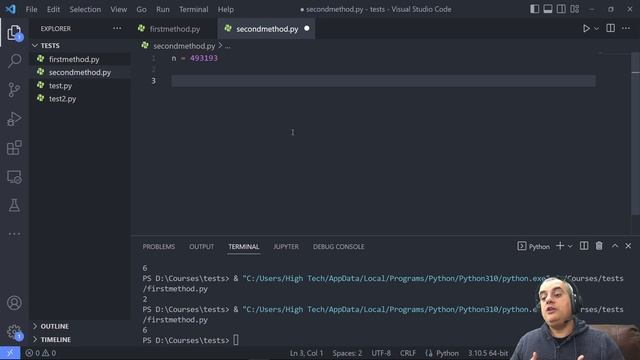Switch to JUPYTER panel tab
The image size is (640, 360).
pos(286,247)
